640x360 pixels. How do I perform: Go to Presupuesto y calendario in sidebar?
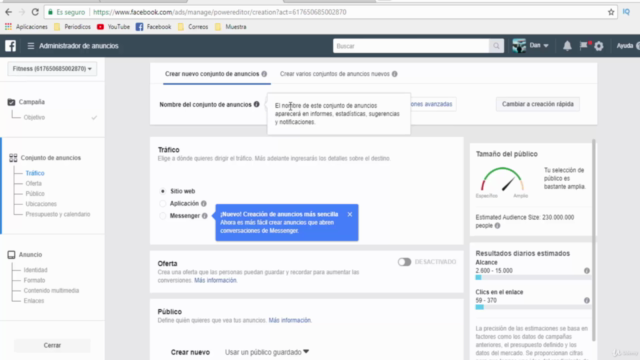(58, 214)
